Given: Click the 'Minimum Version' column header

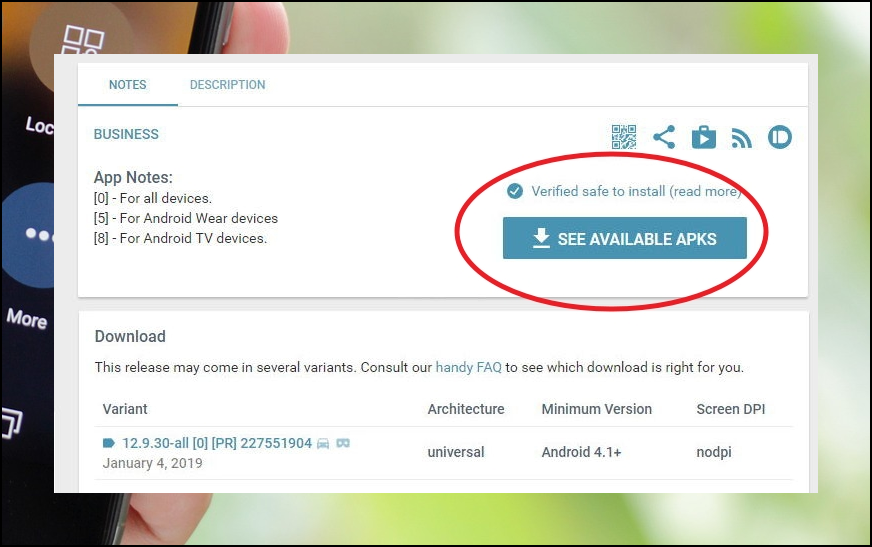Looking at the screenshot, I should tap(597, 409).
